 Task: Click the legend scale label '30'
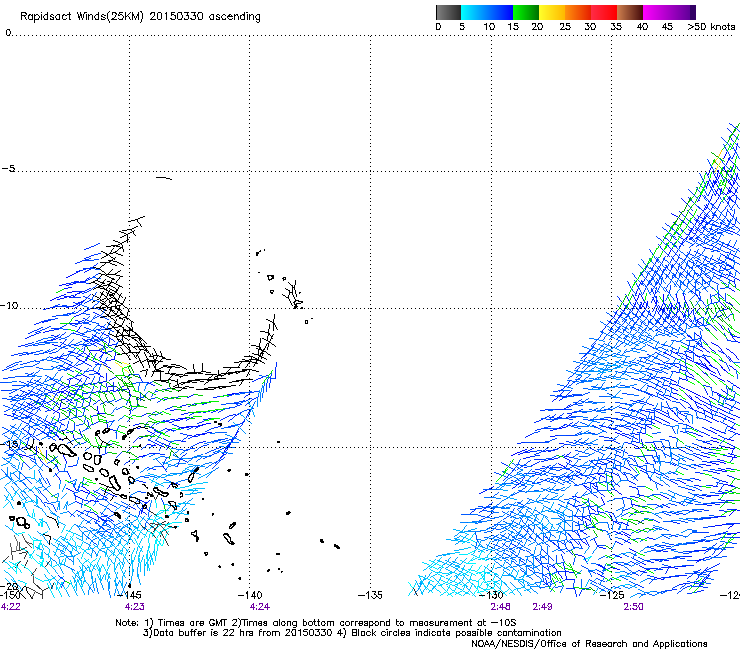(x=590, y=27)
